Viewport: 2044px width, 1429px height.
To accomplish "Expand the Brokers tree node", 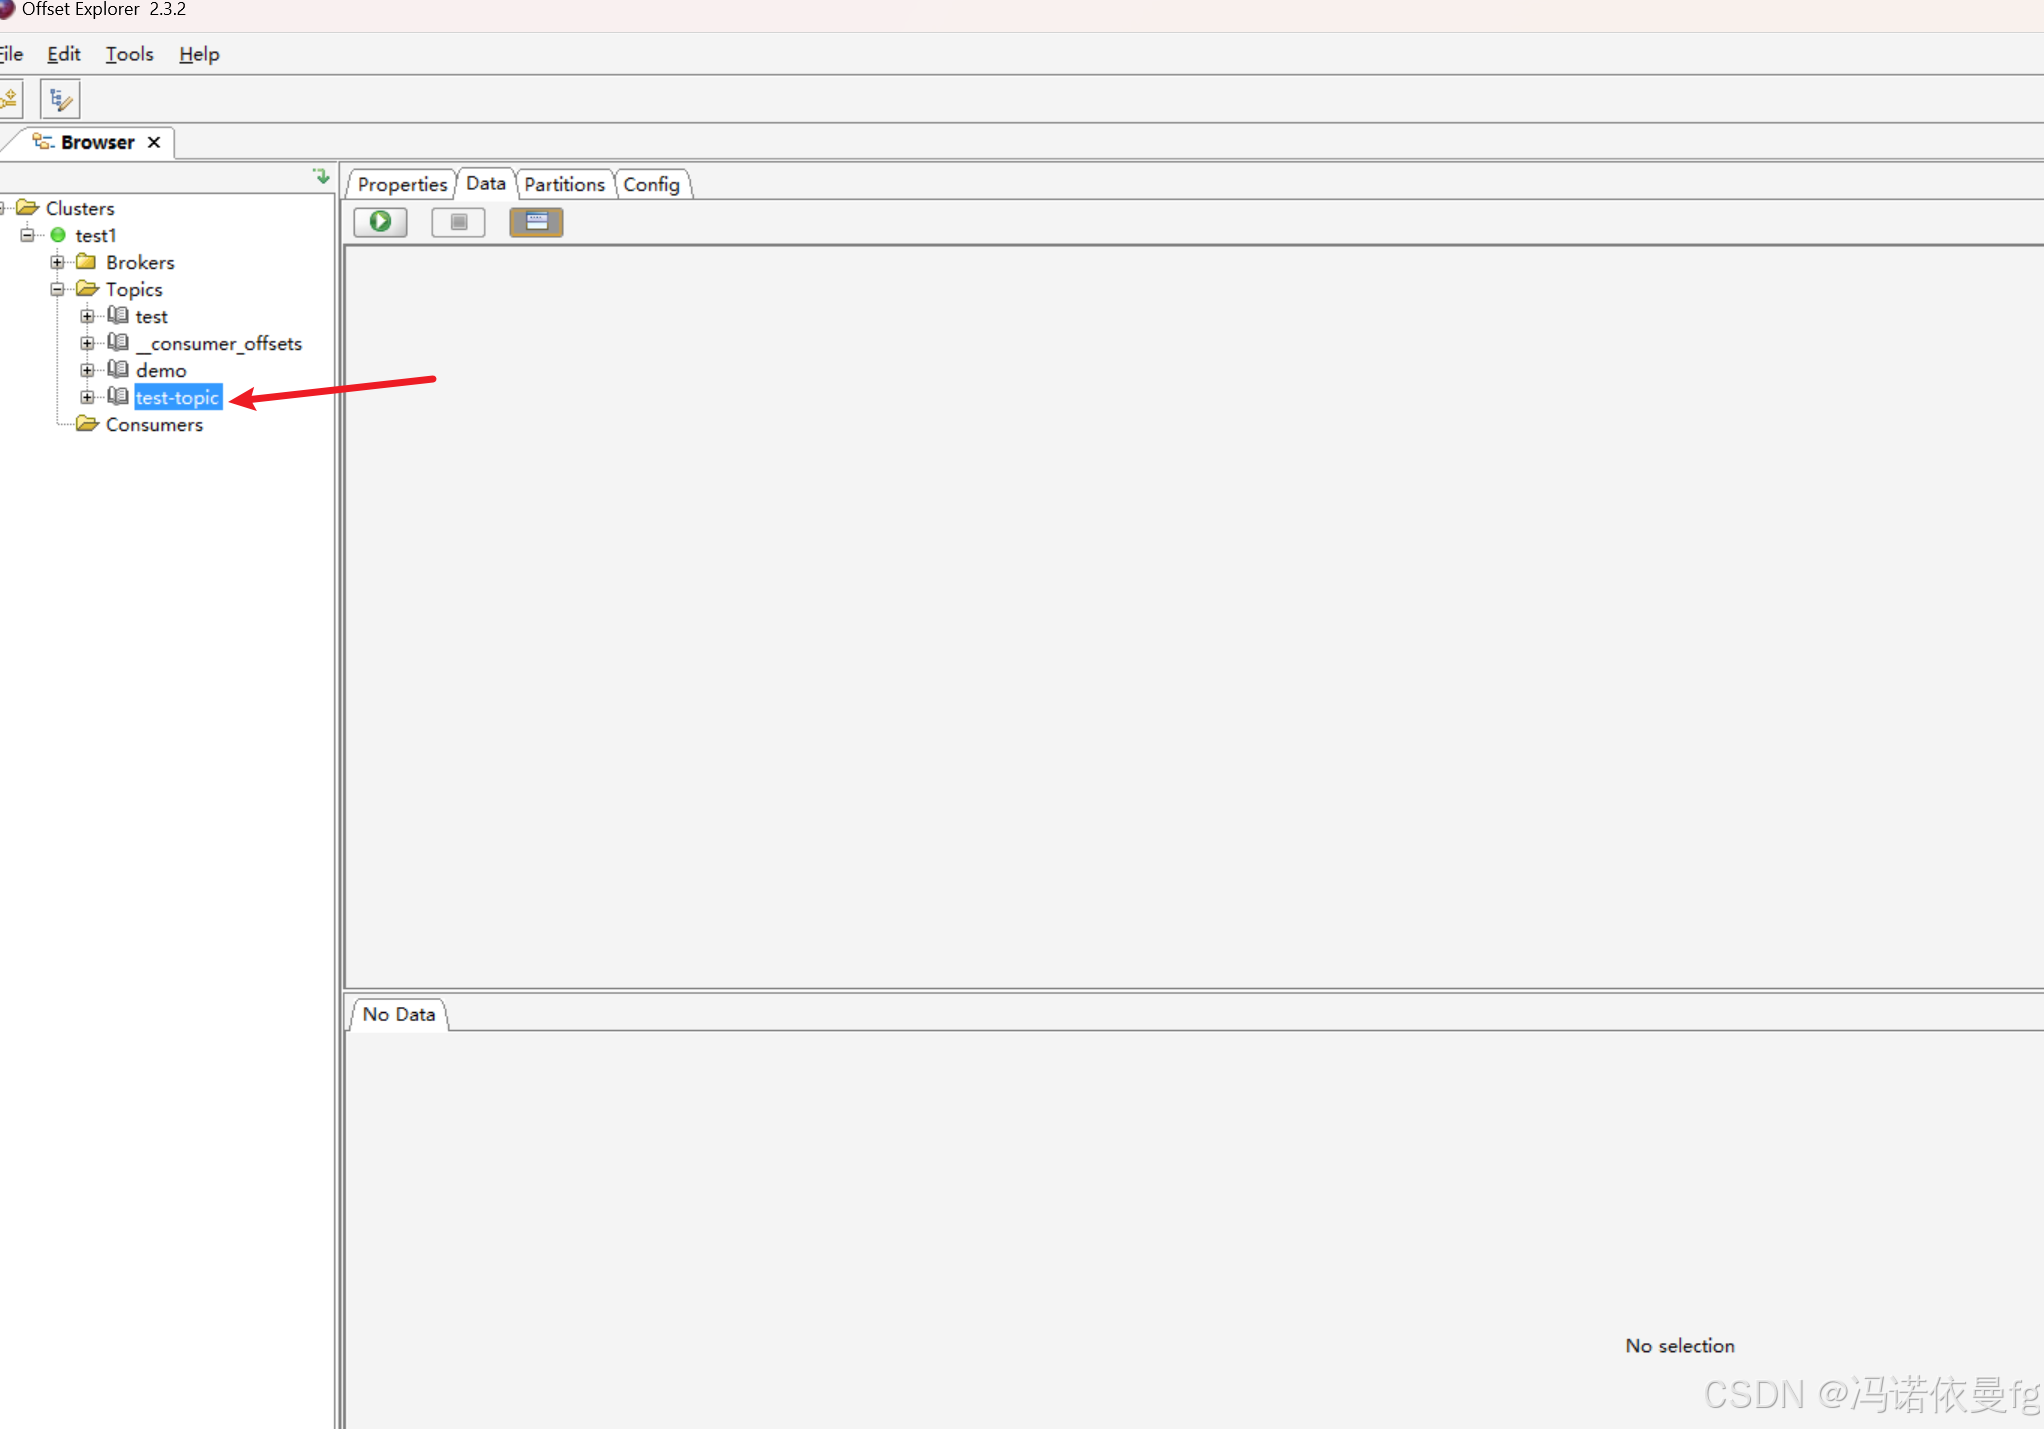I will click(x=58, y=262).
